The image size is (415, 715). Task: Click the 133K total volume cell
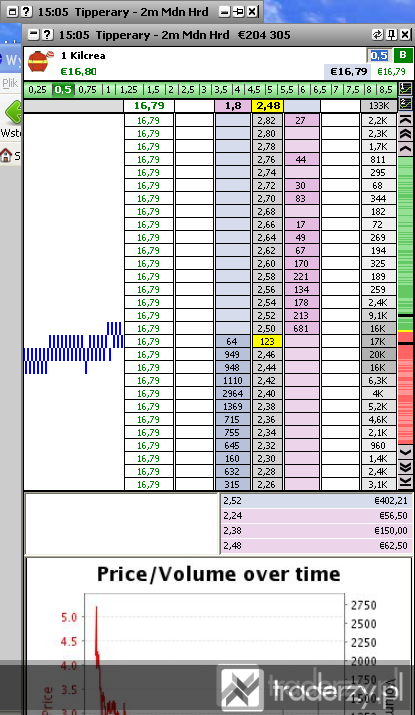[x=379, y=106]
